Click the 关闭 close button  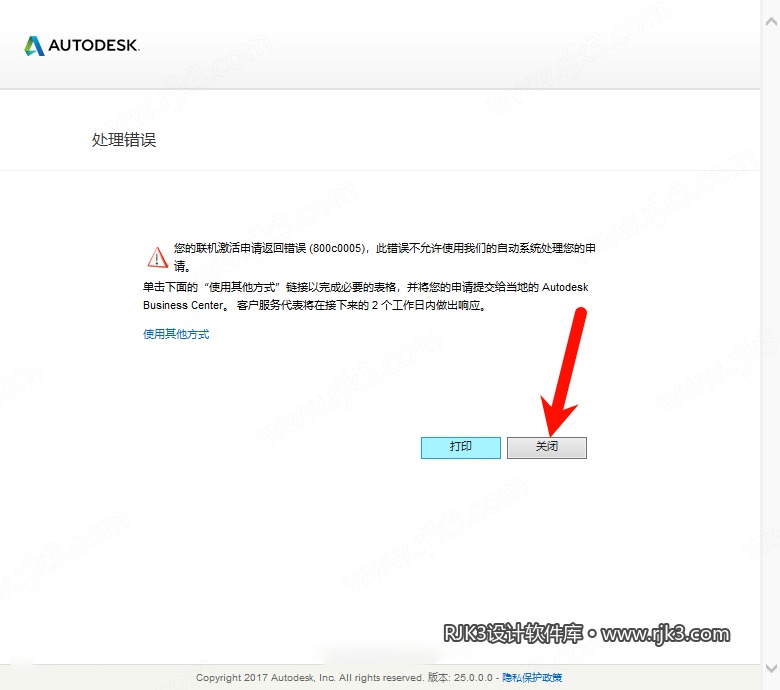[547, 447]
